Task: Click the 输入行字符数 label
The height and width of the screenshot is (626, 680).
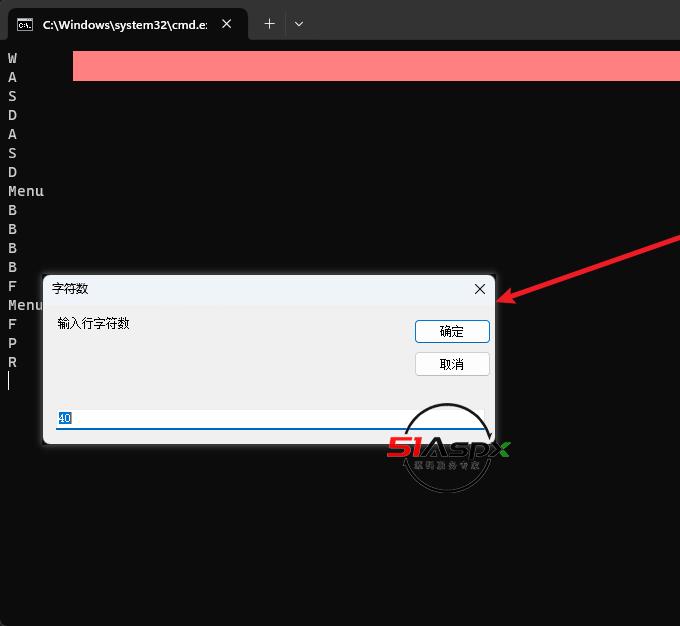Action: point(93,323)
